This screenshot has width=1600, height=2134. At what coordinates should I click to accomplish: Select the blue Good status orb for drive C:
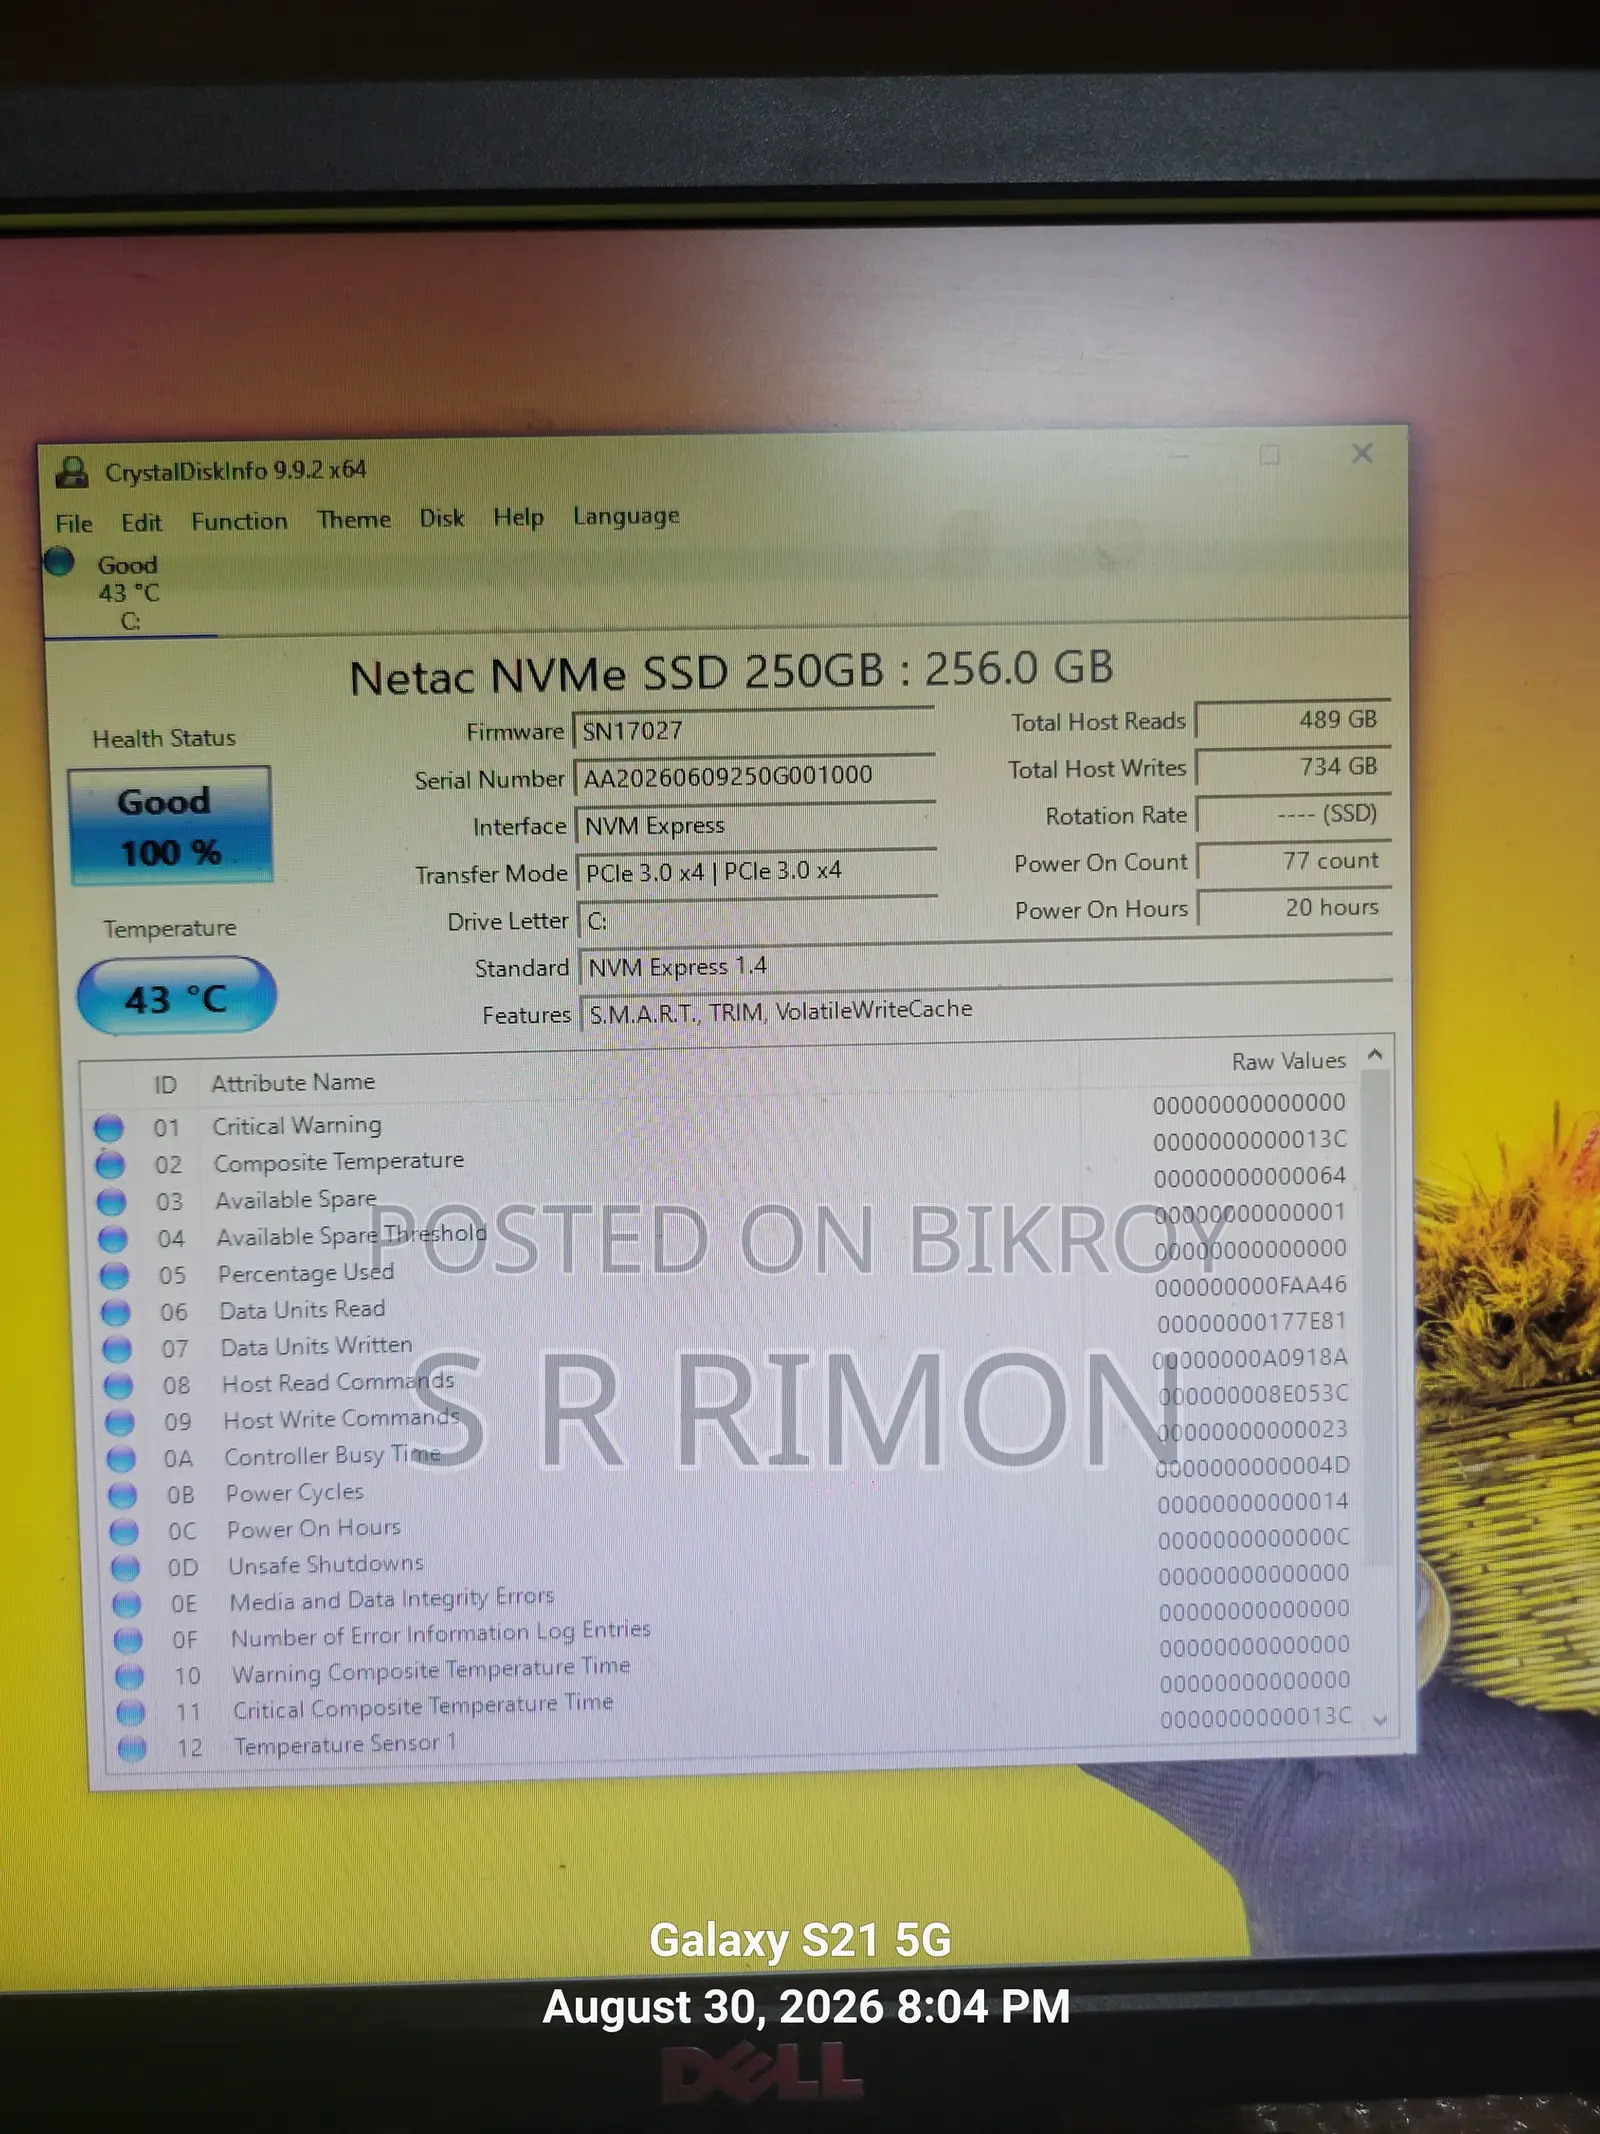[x=59, y=562]
